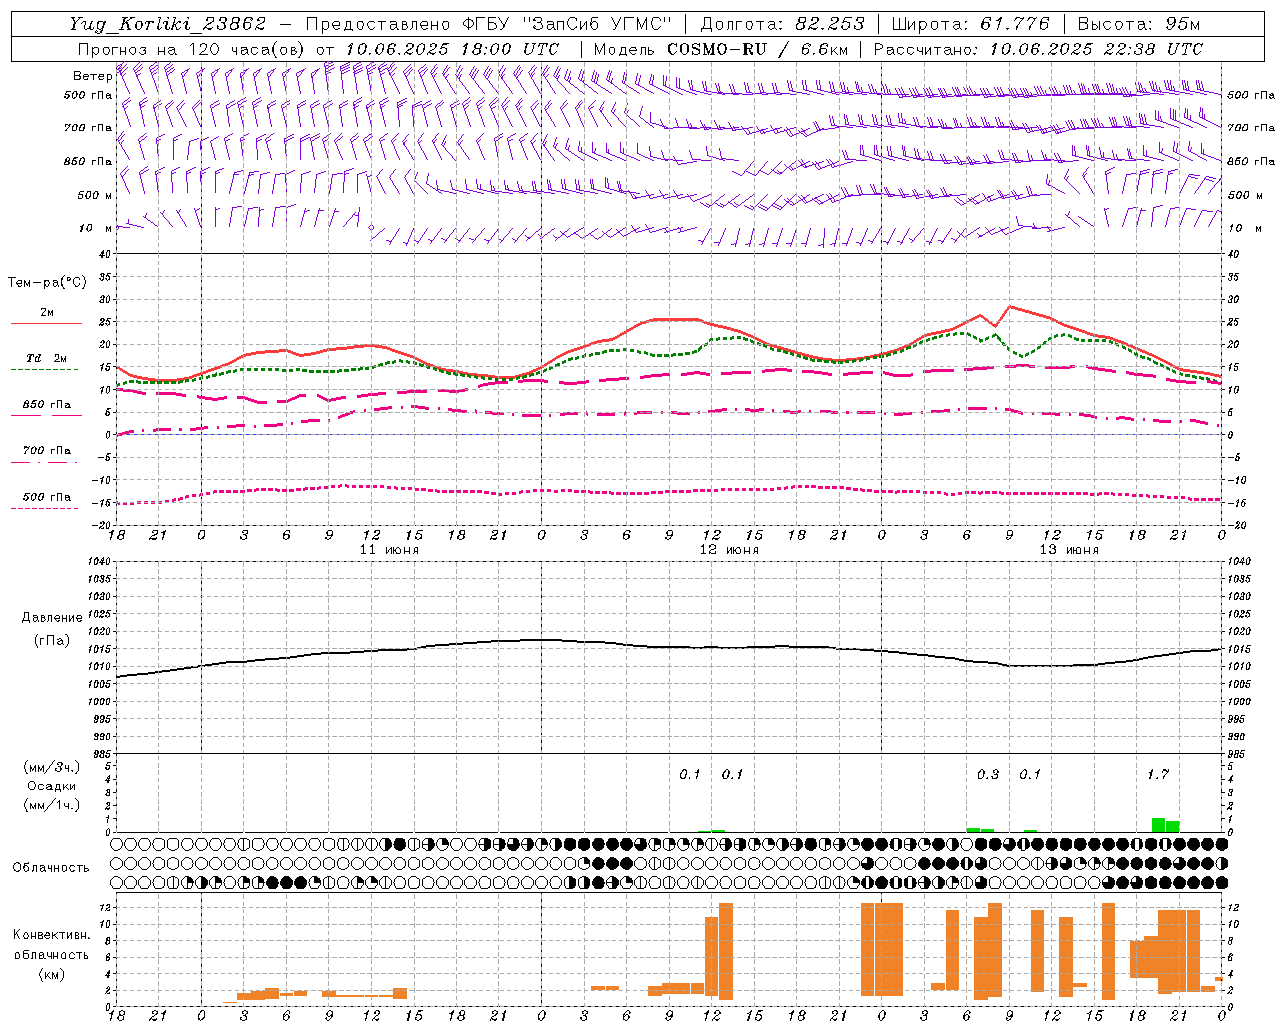Click the '(км)' unit under convective cloudiness
The height and width of the screenshot is (1024, 1280).
coord(51,974)
